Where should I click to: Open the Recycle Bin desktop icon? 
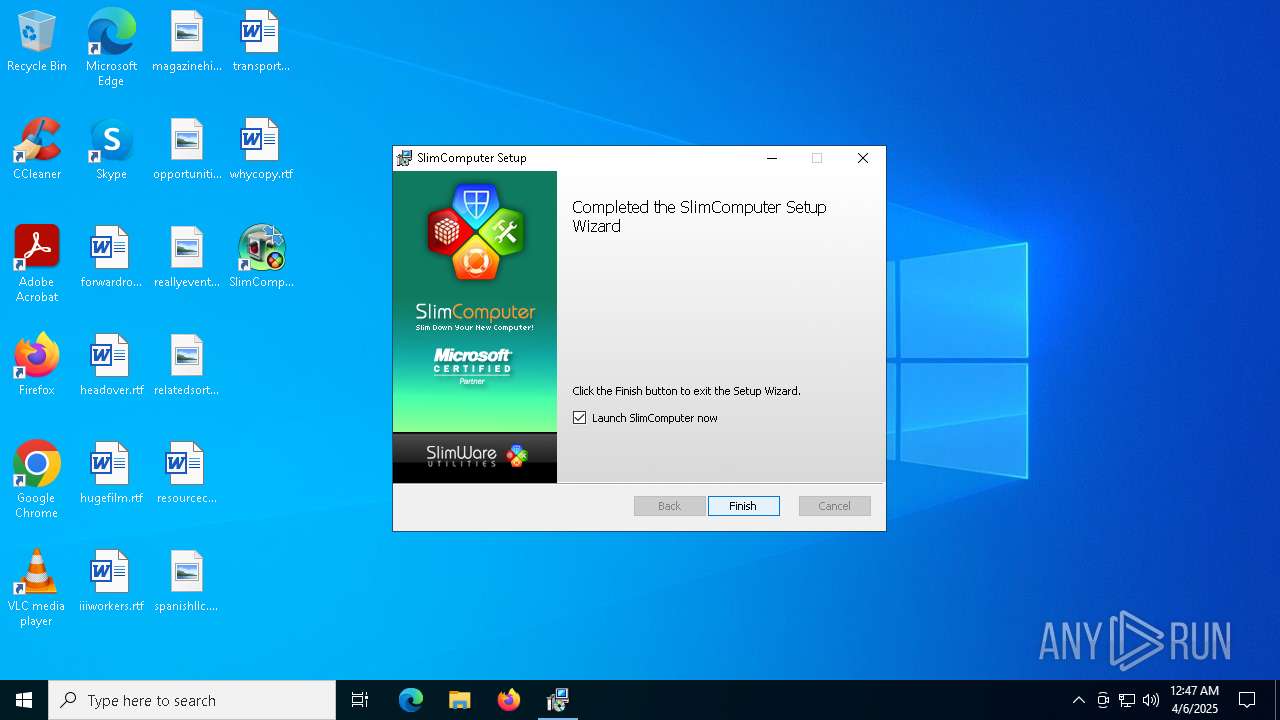tap(37, 41)
